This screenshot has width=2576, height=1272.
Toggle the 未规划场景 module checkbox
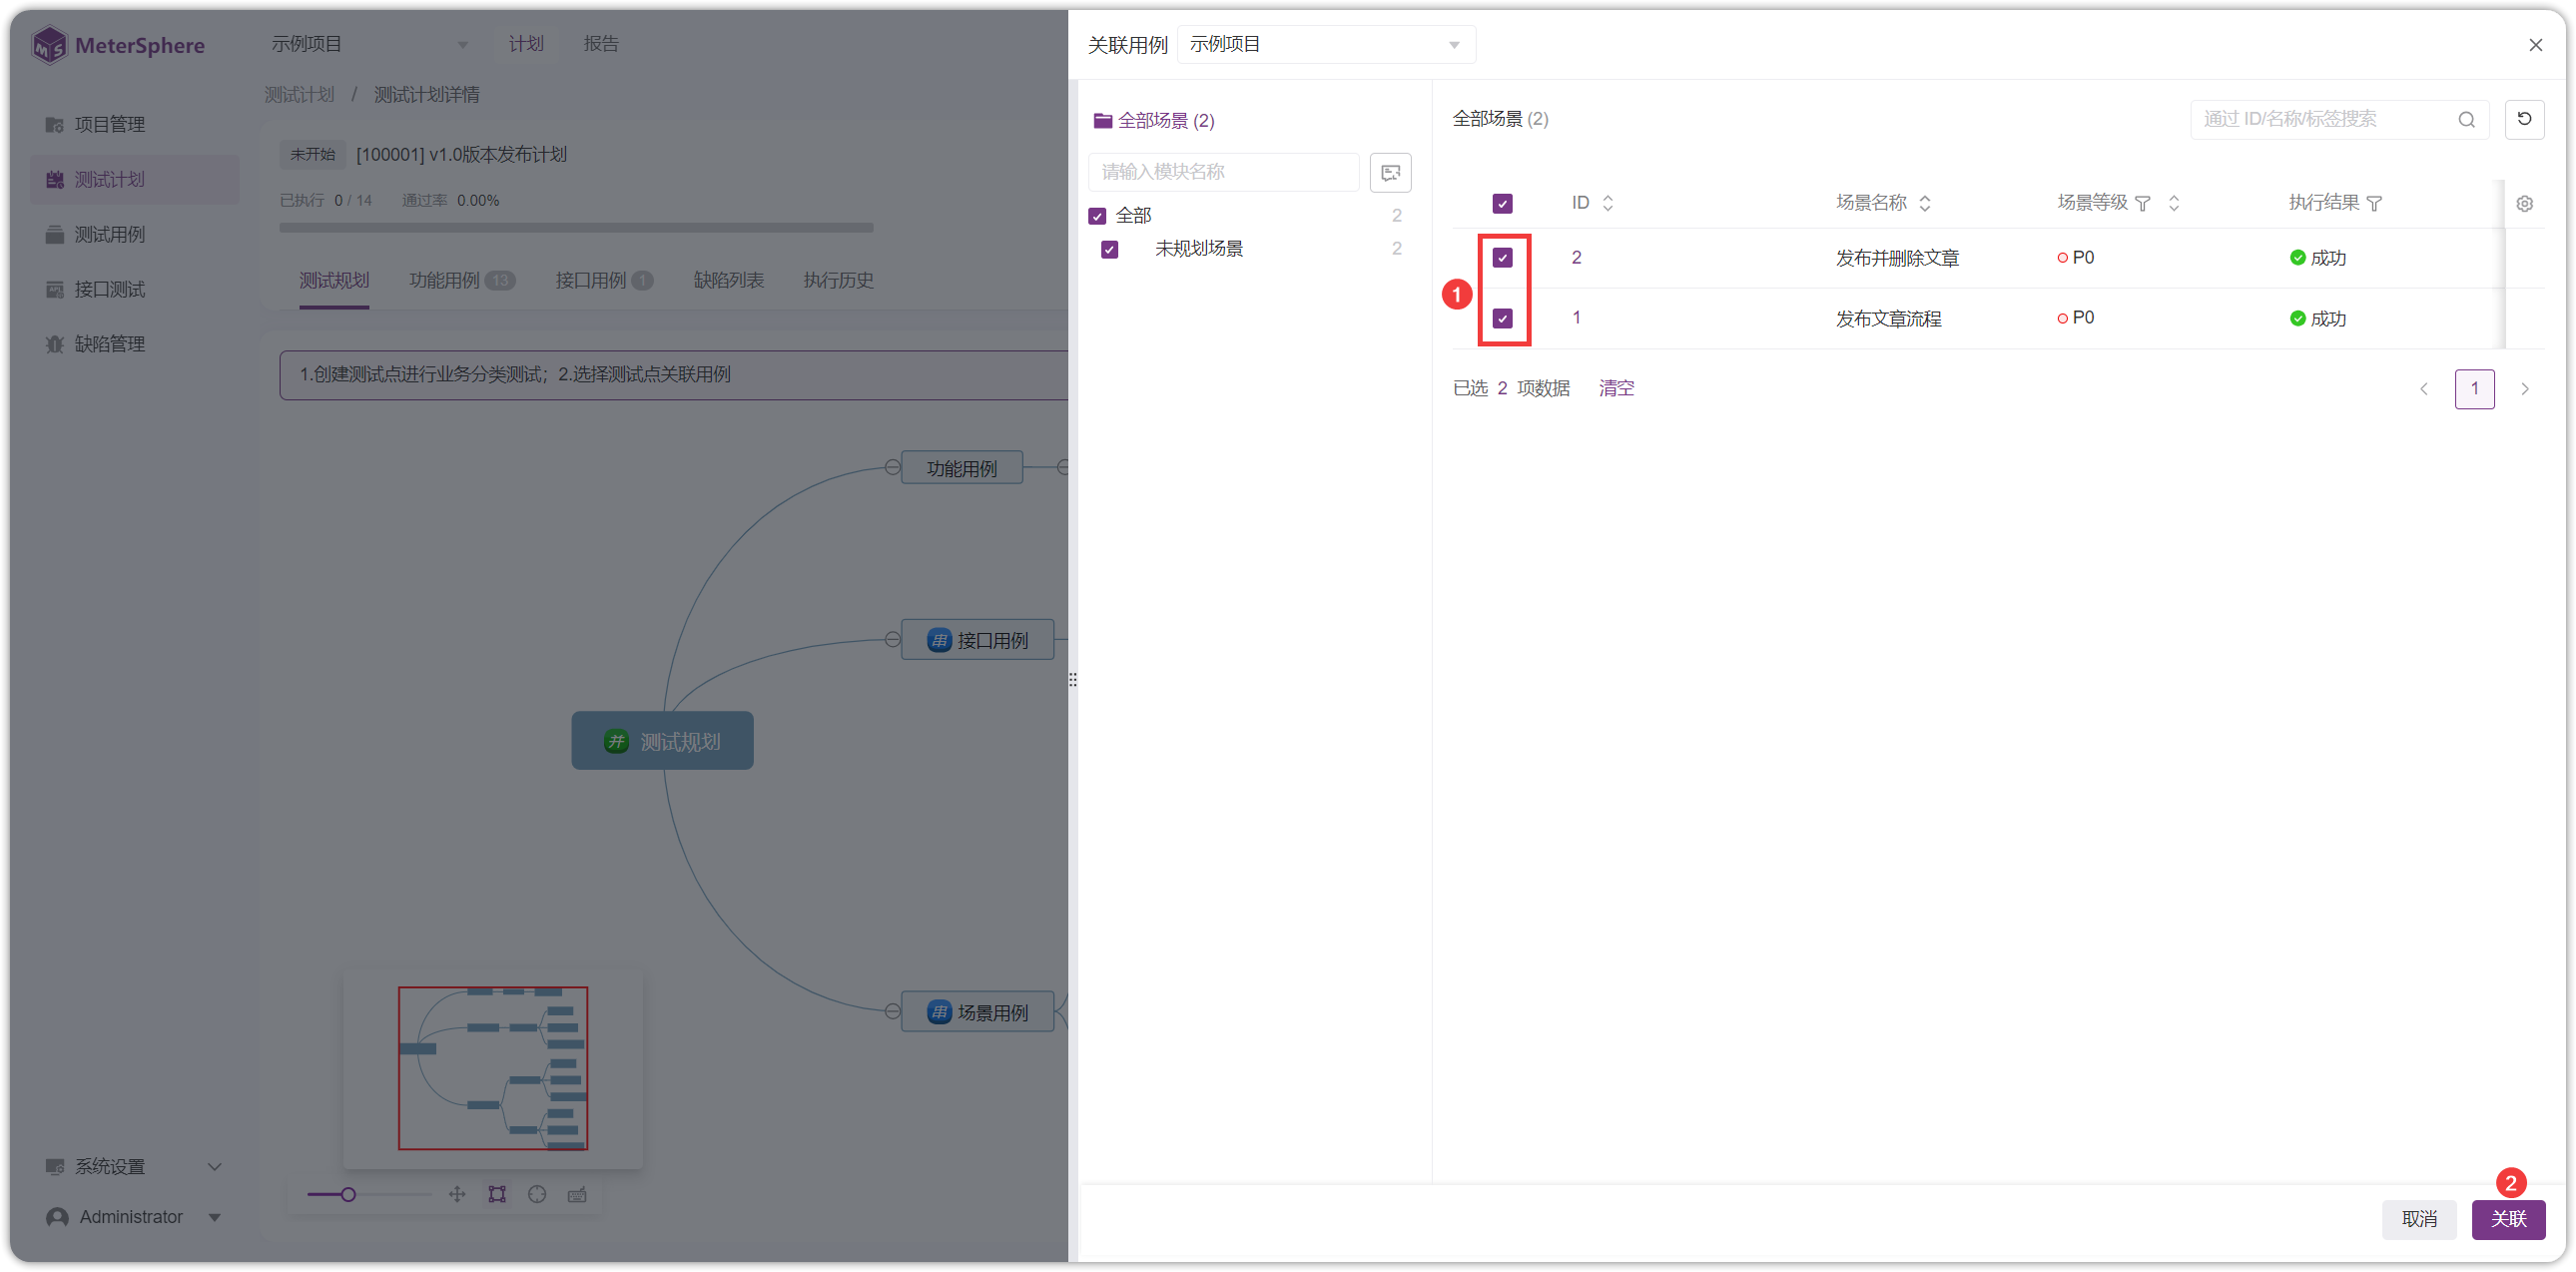(1109, 249)
